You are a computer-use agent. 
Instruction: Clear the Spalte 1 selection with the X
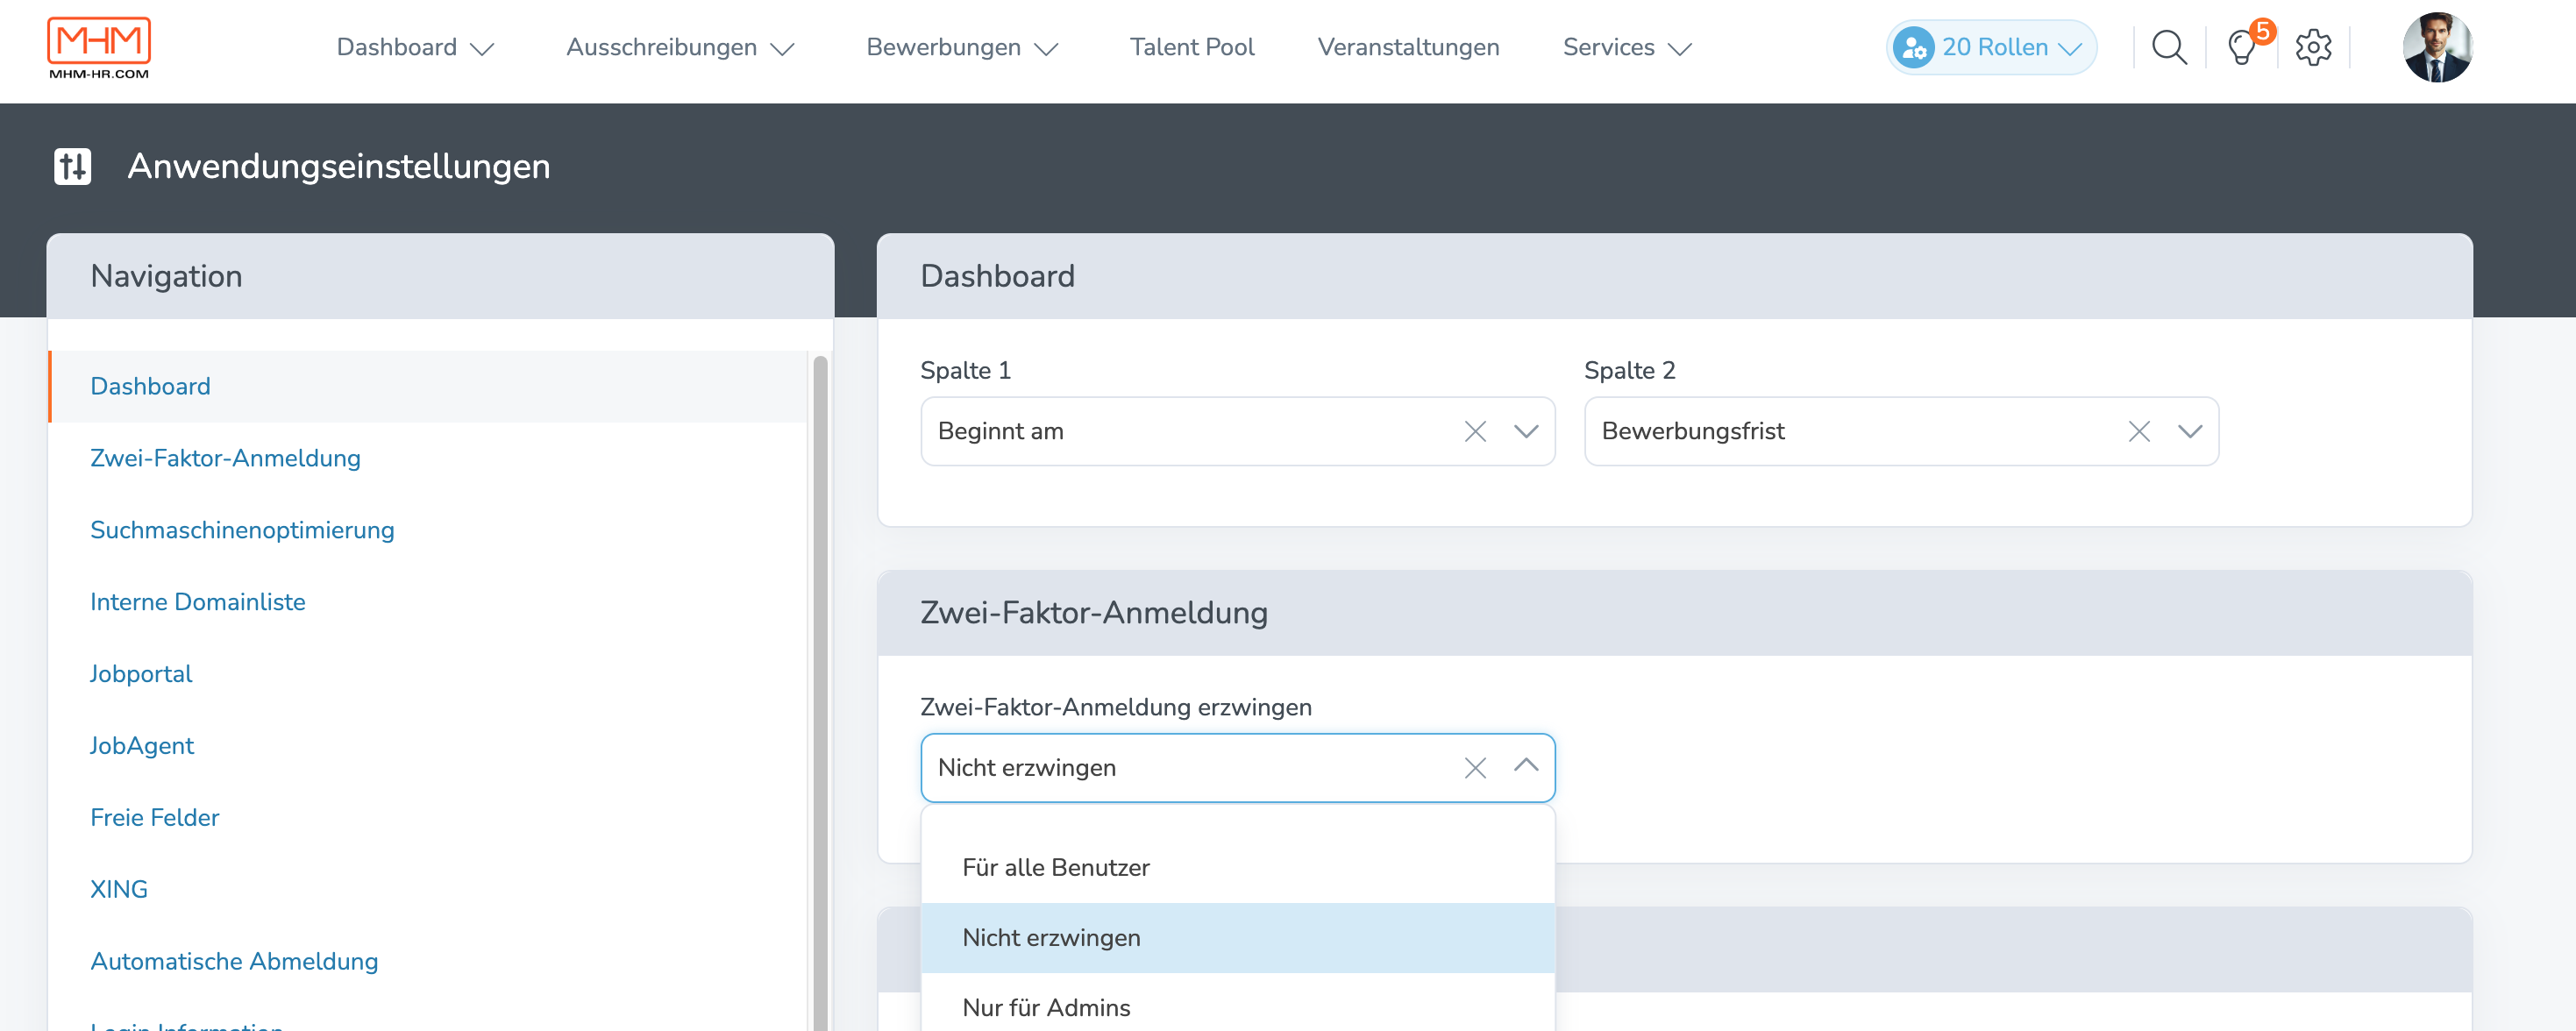1476,431
